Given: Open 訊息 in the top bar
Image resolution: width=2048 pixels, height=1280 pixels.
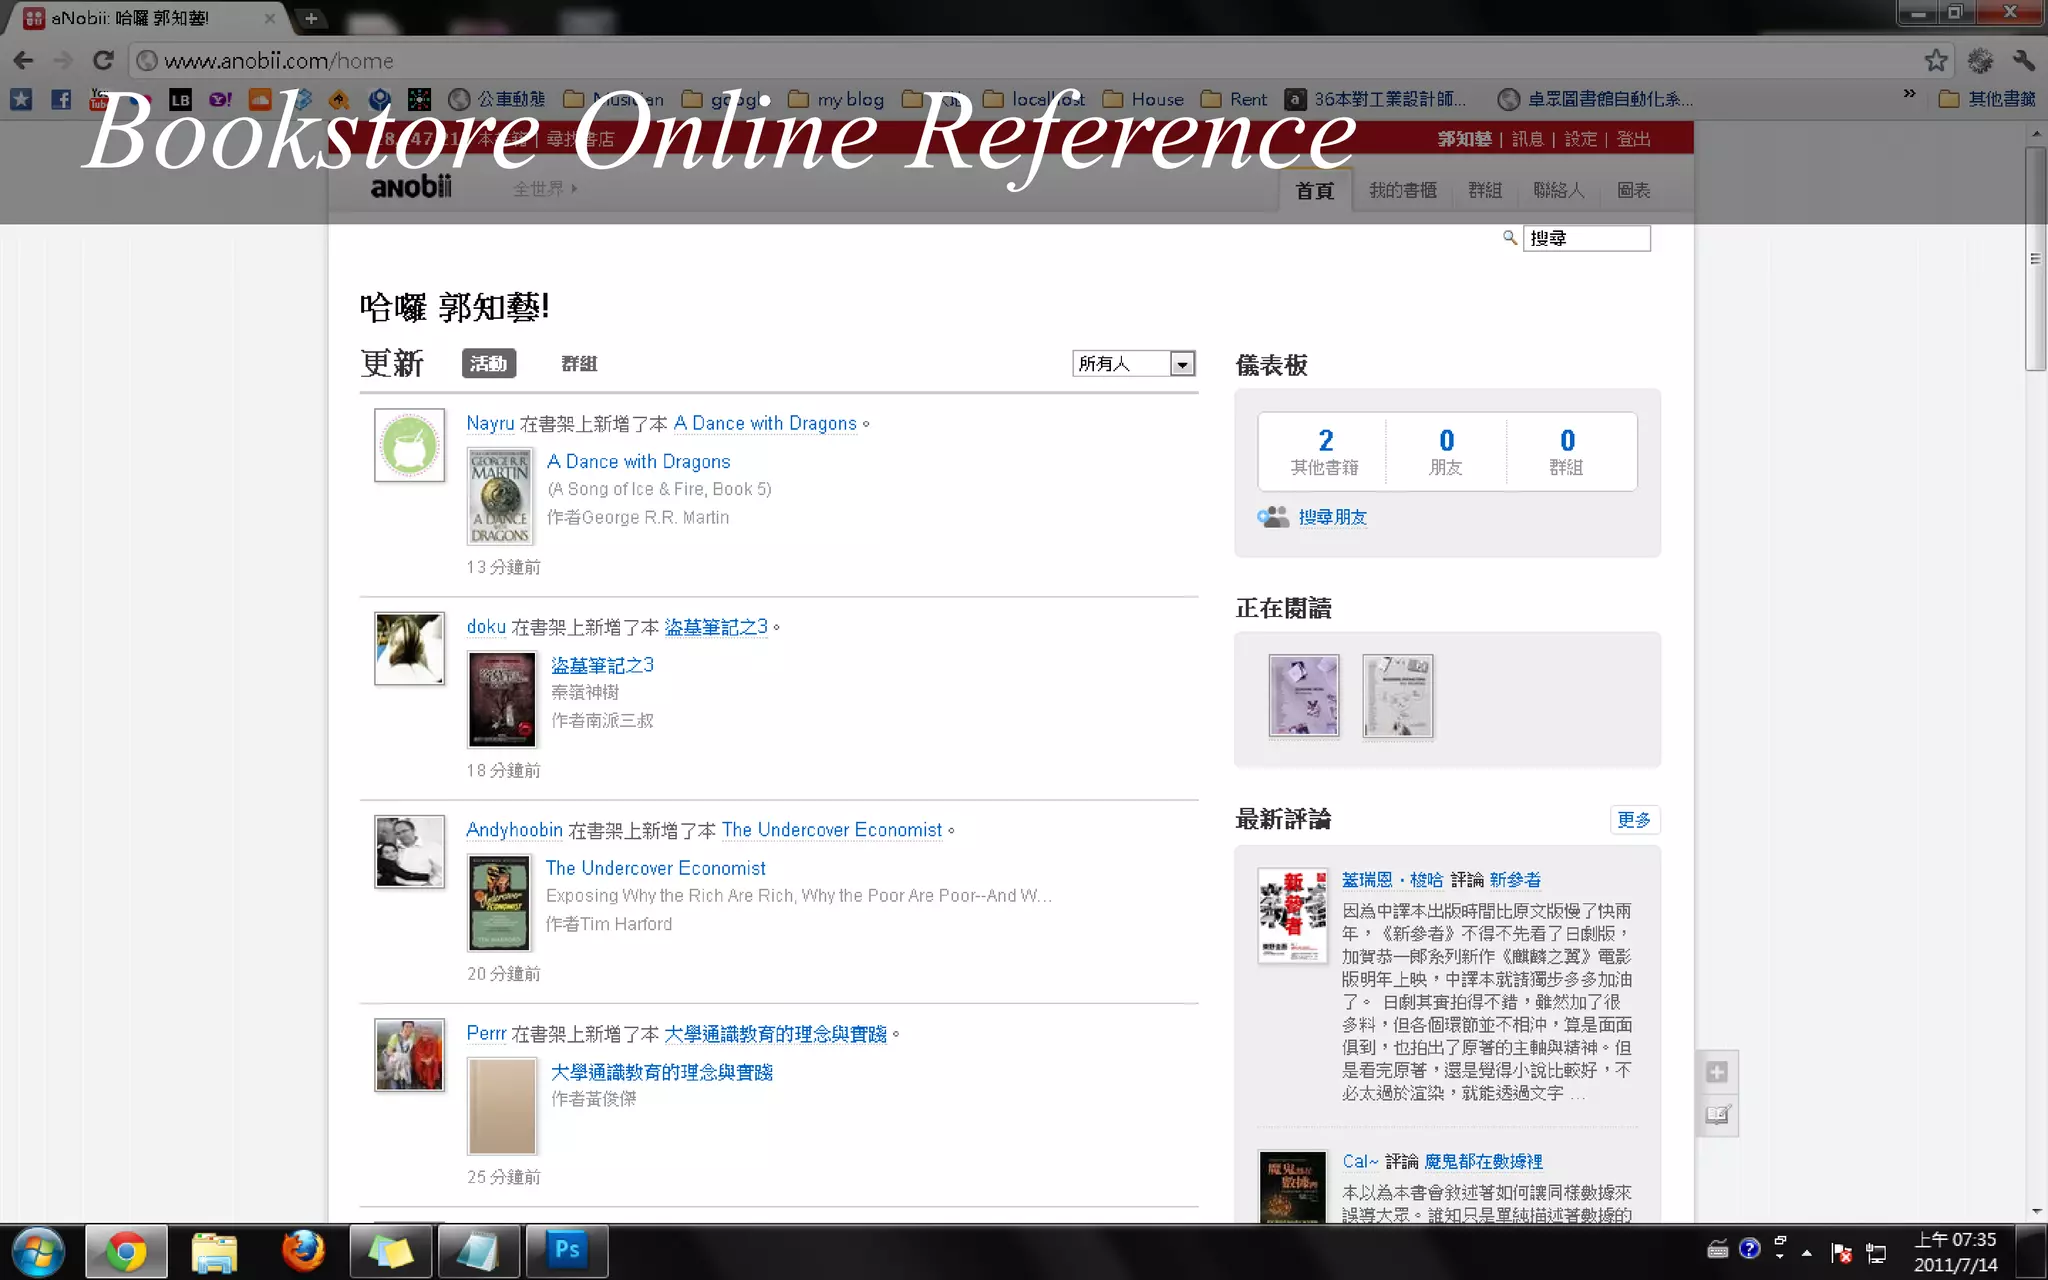Looking at the screenshot, I should pos(1528,139).
